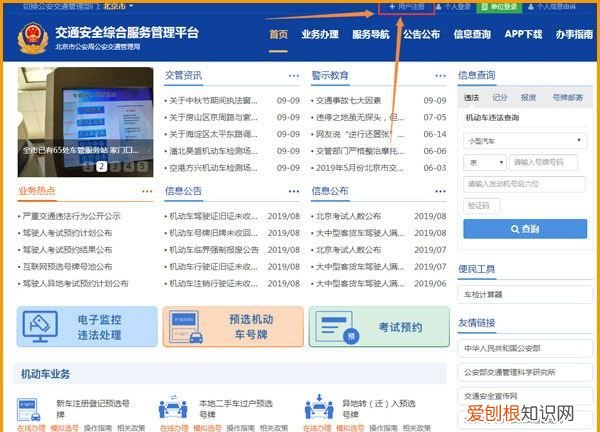Click the national emblem logo
The image size is (600, 432).
(33, 38)
